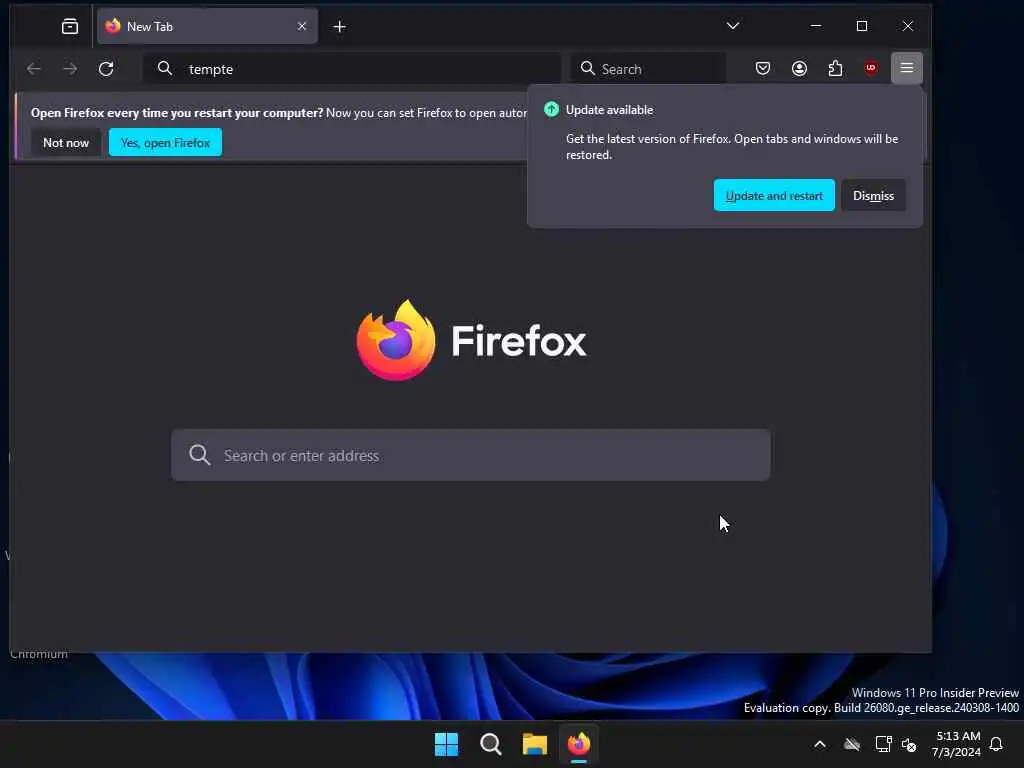Click Not now in startup prompt
This screenshot has width=1024, height=768.
[66, 142]
